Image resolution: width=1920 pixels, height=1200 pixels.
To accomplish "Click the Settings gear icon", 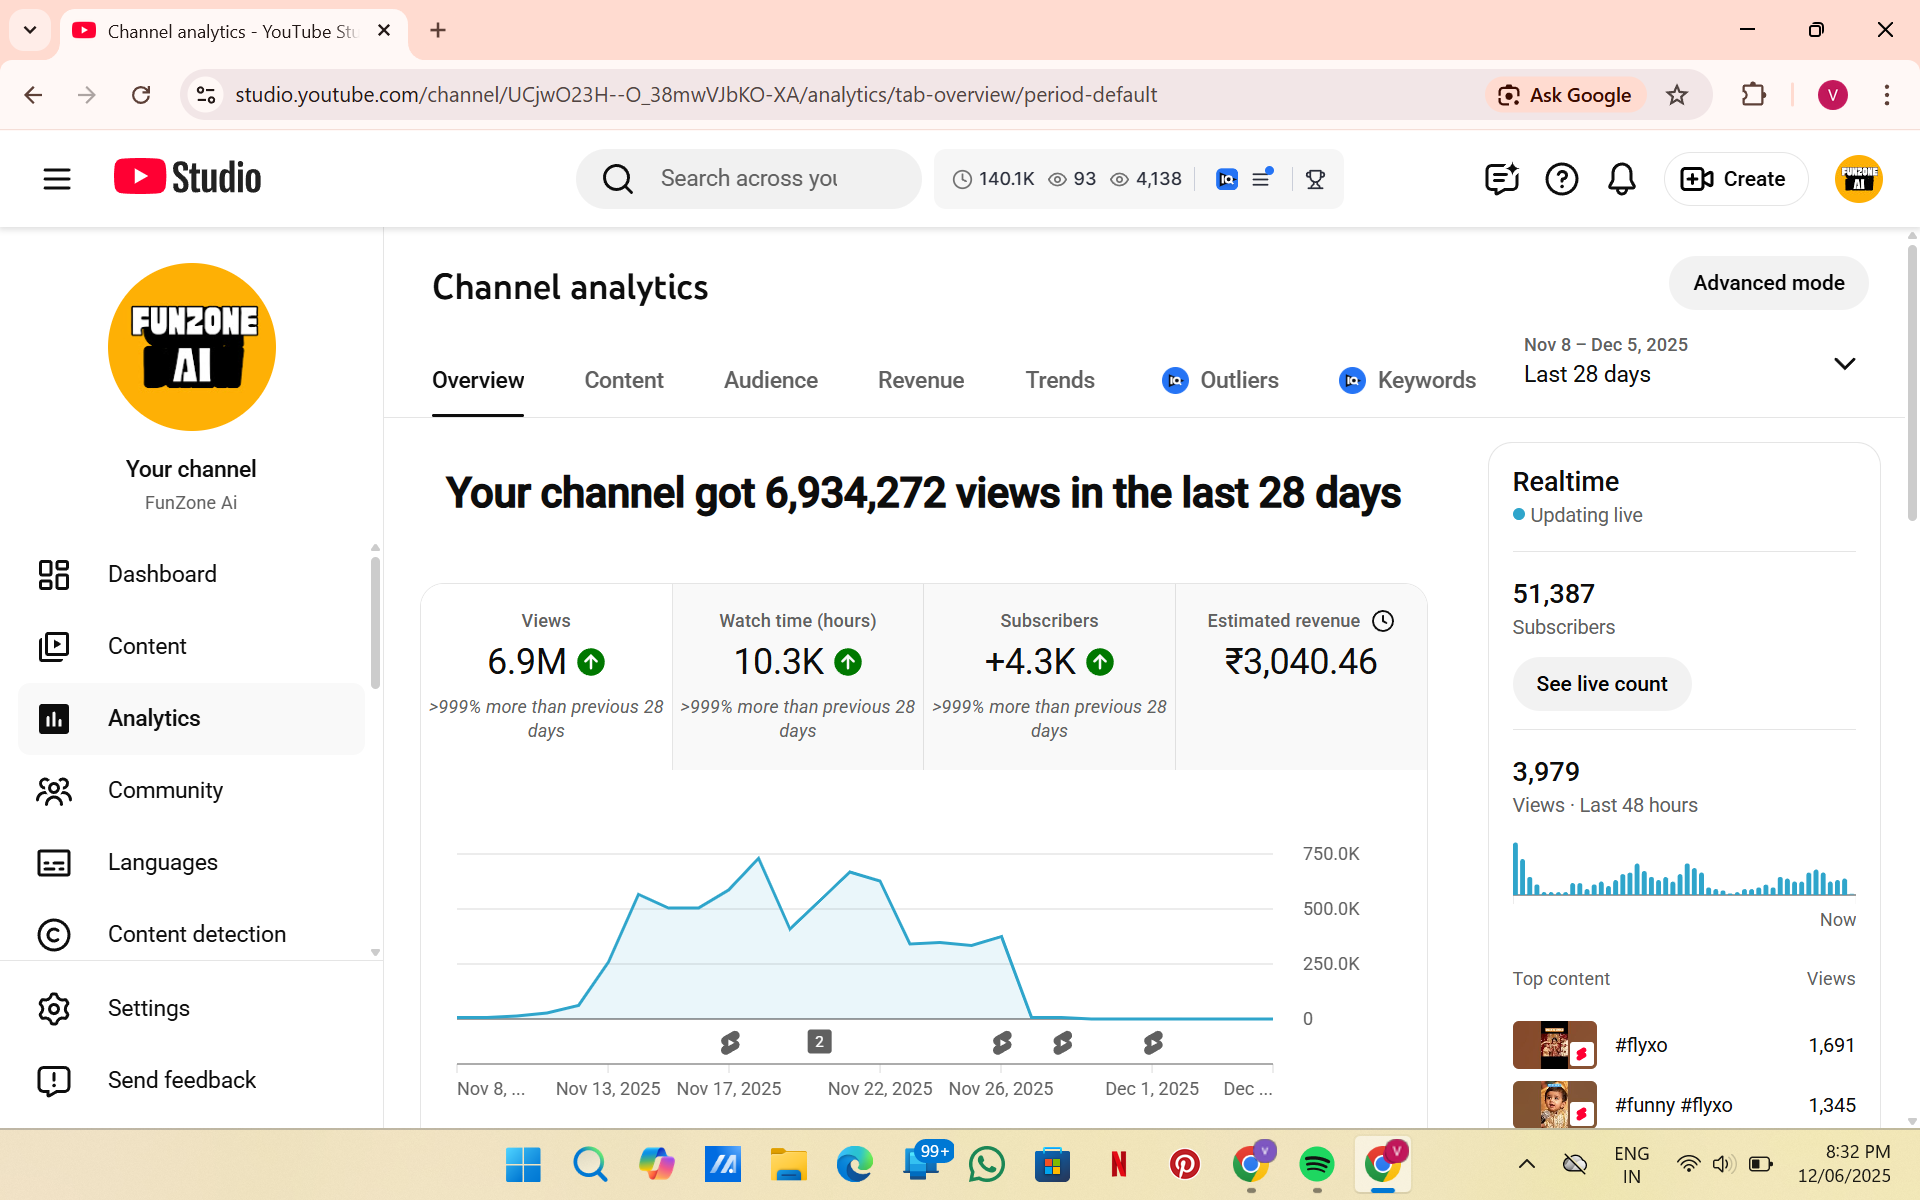I will click(54, 1008).
